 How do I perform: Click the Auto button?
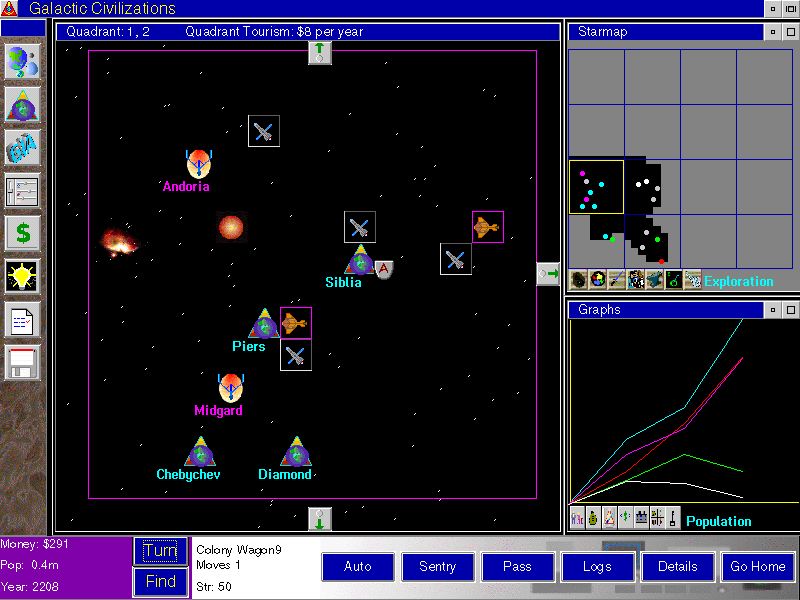[x=358, y=566]
